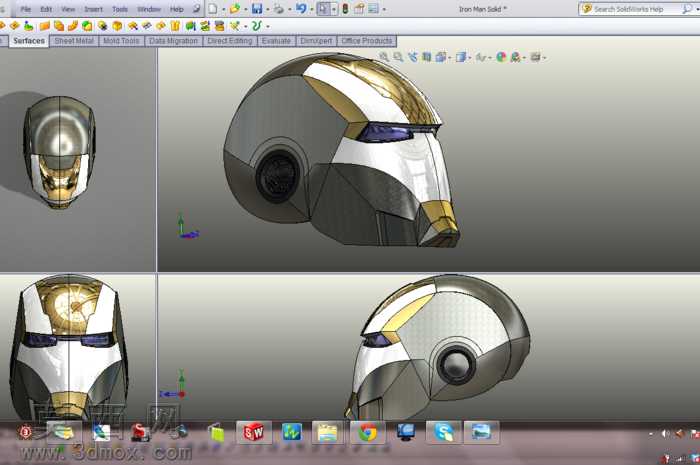This screenshot has height=465, width=700.
Task: Click the bottom-left viewport helmet front view
Action: (69, 348)
